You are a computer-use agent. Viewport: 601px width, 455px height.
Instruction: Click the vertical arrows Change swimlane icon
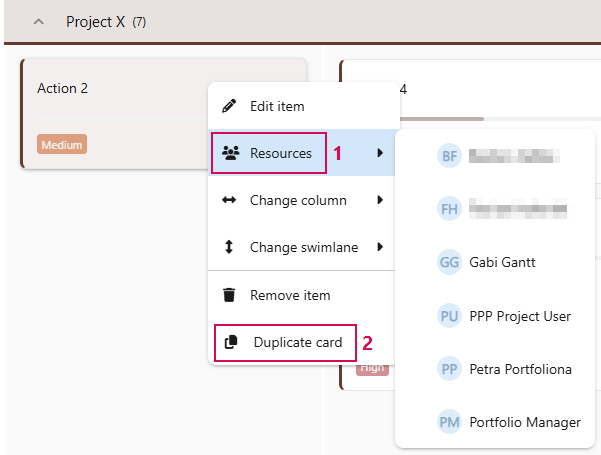(x=229, y=247)
